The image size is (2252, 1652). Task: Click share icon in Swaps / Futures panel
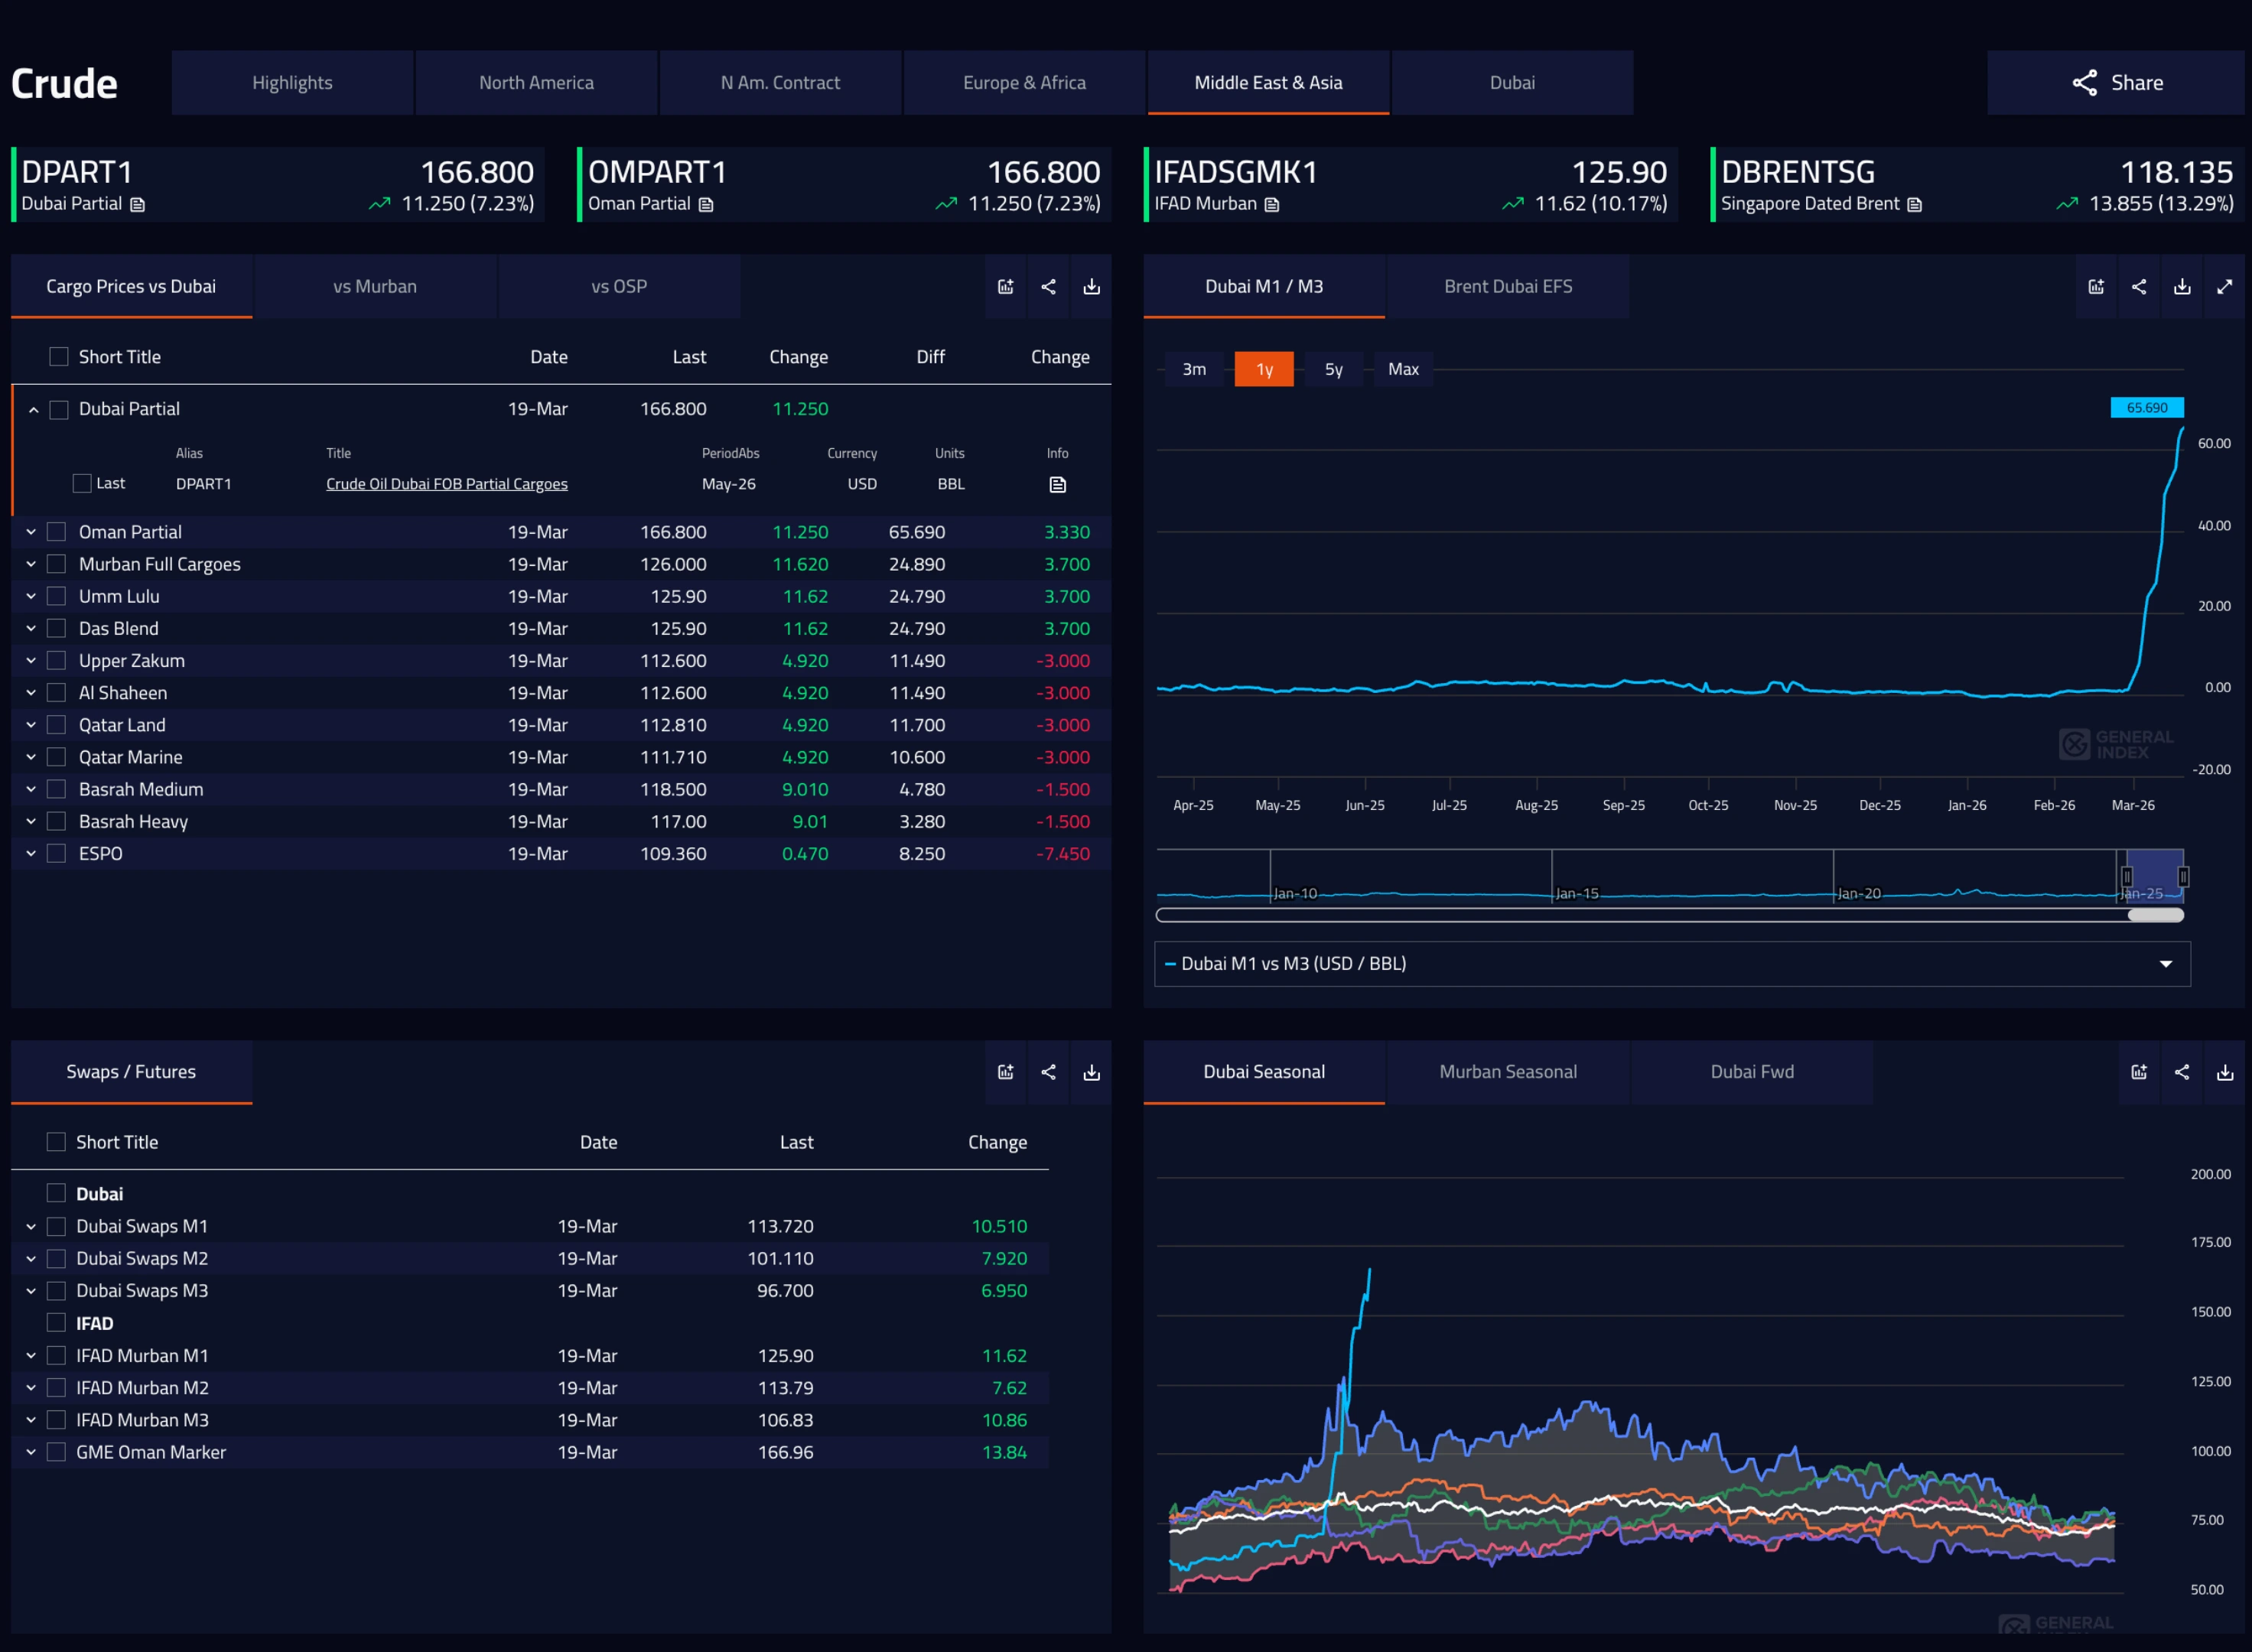1048,1072
